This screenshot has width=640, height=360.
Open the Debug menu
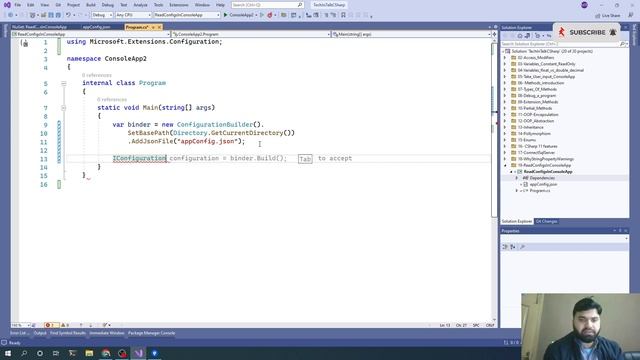(x=107, y=5)
